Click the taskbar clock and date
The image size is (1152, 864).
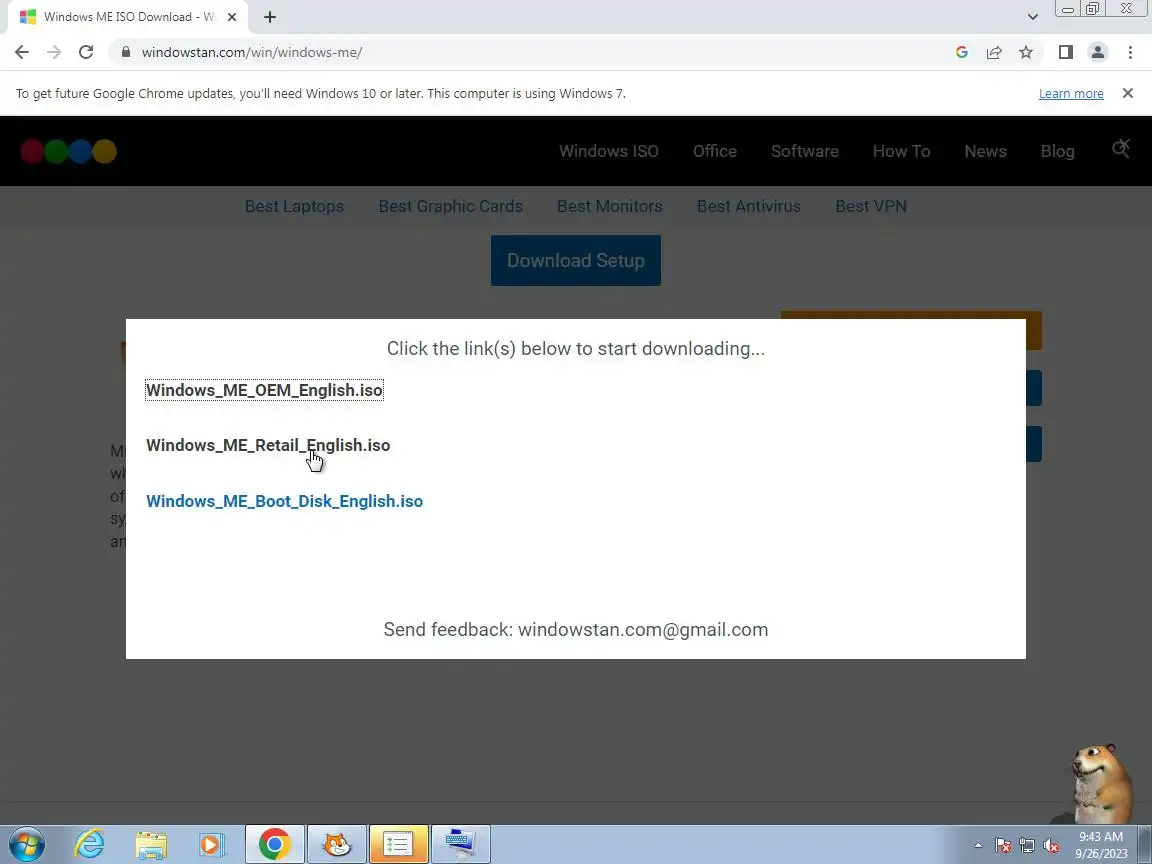pos(1101,845)
